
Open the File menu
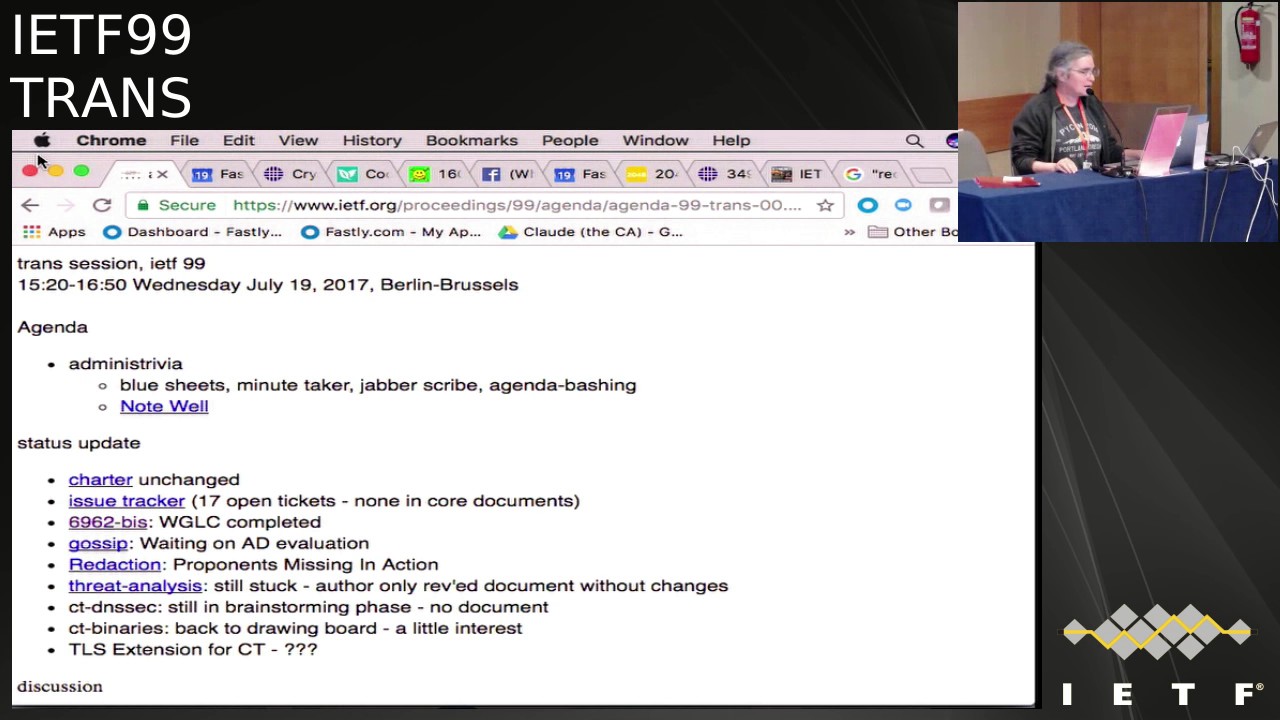tap(184, 141)
